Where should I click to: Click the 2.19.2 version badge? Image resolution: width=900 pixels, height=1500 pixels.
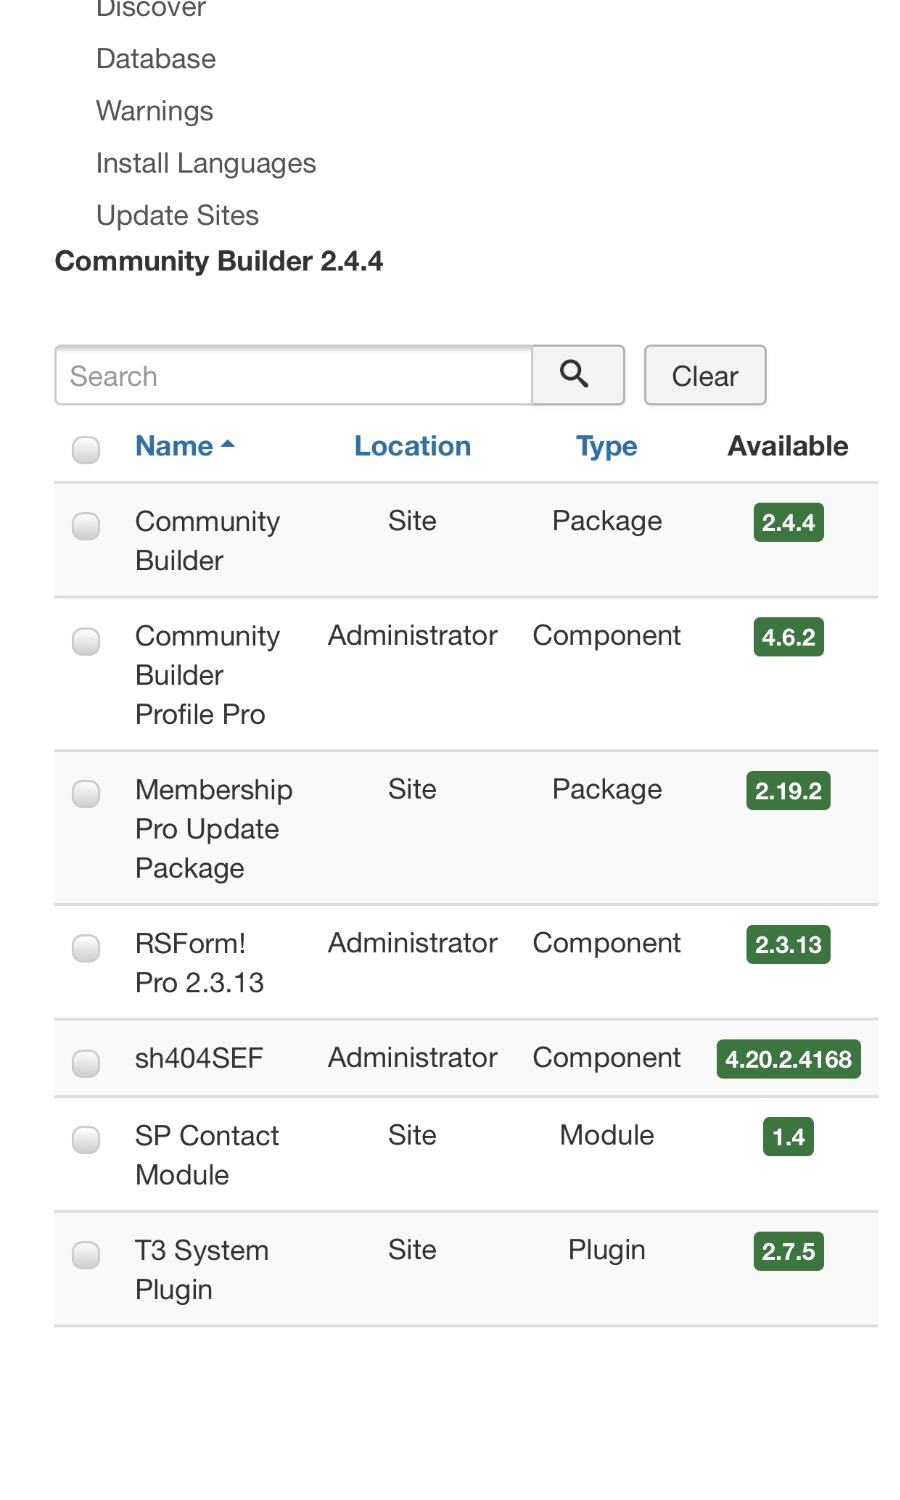[x=788, y=791]
